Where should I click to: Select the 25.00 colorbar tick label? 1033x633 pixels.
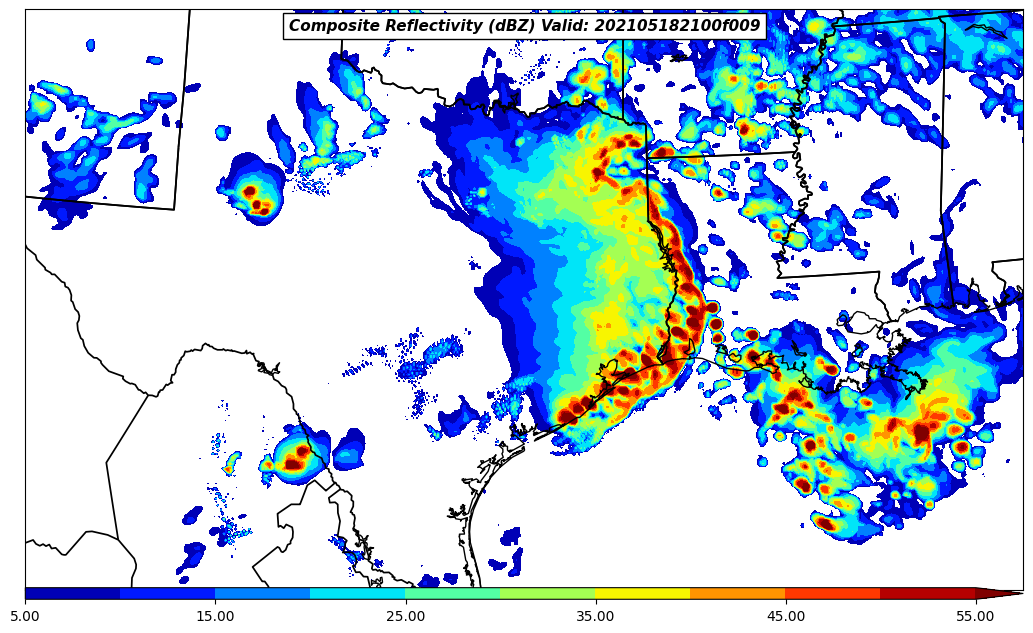tap(405, 616)
